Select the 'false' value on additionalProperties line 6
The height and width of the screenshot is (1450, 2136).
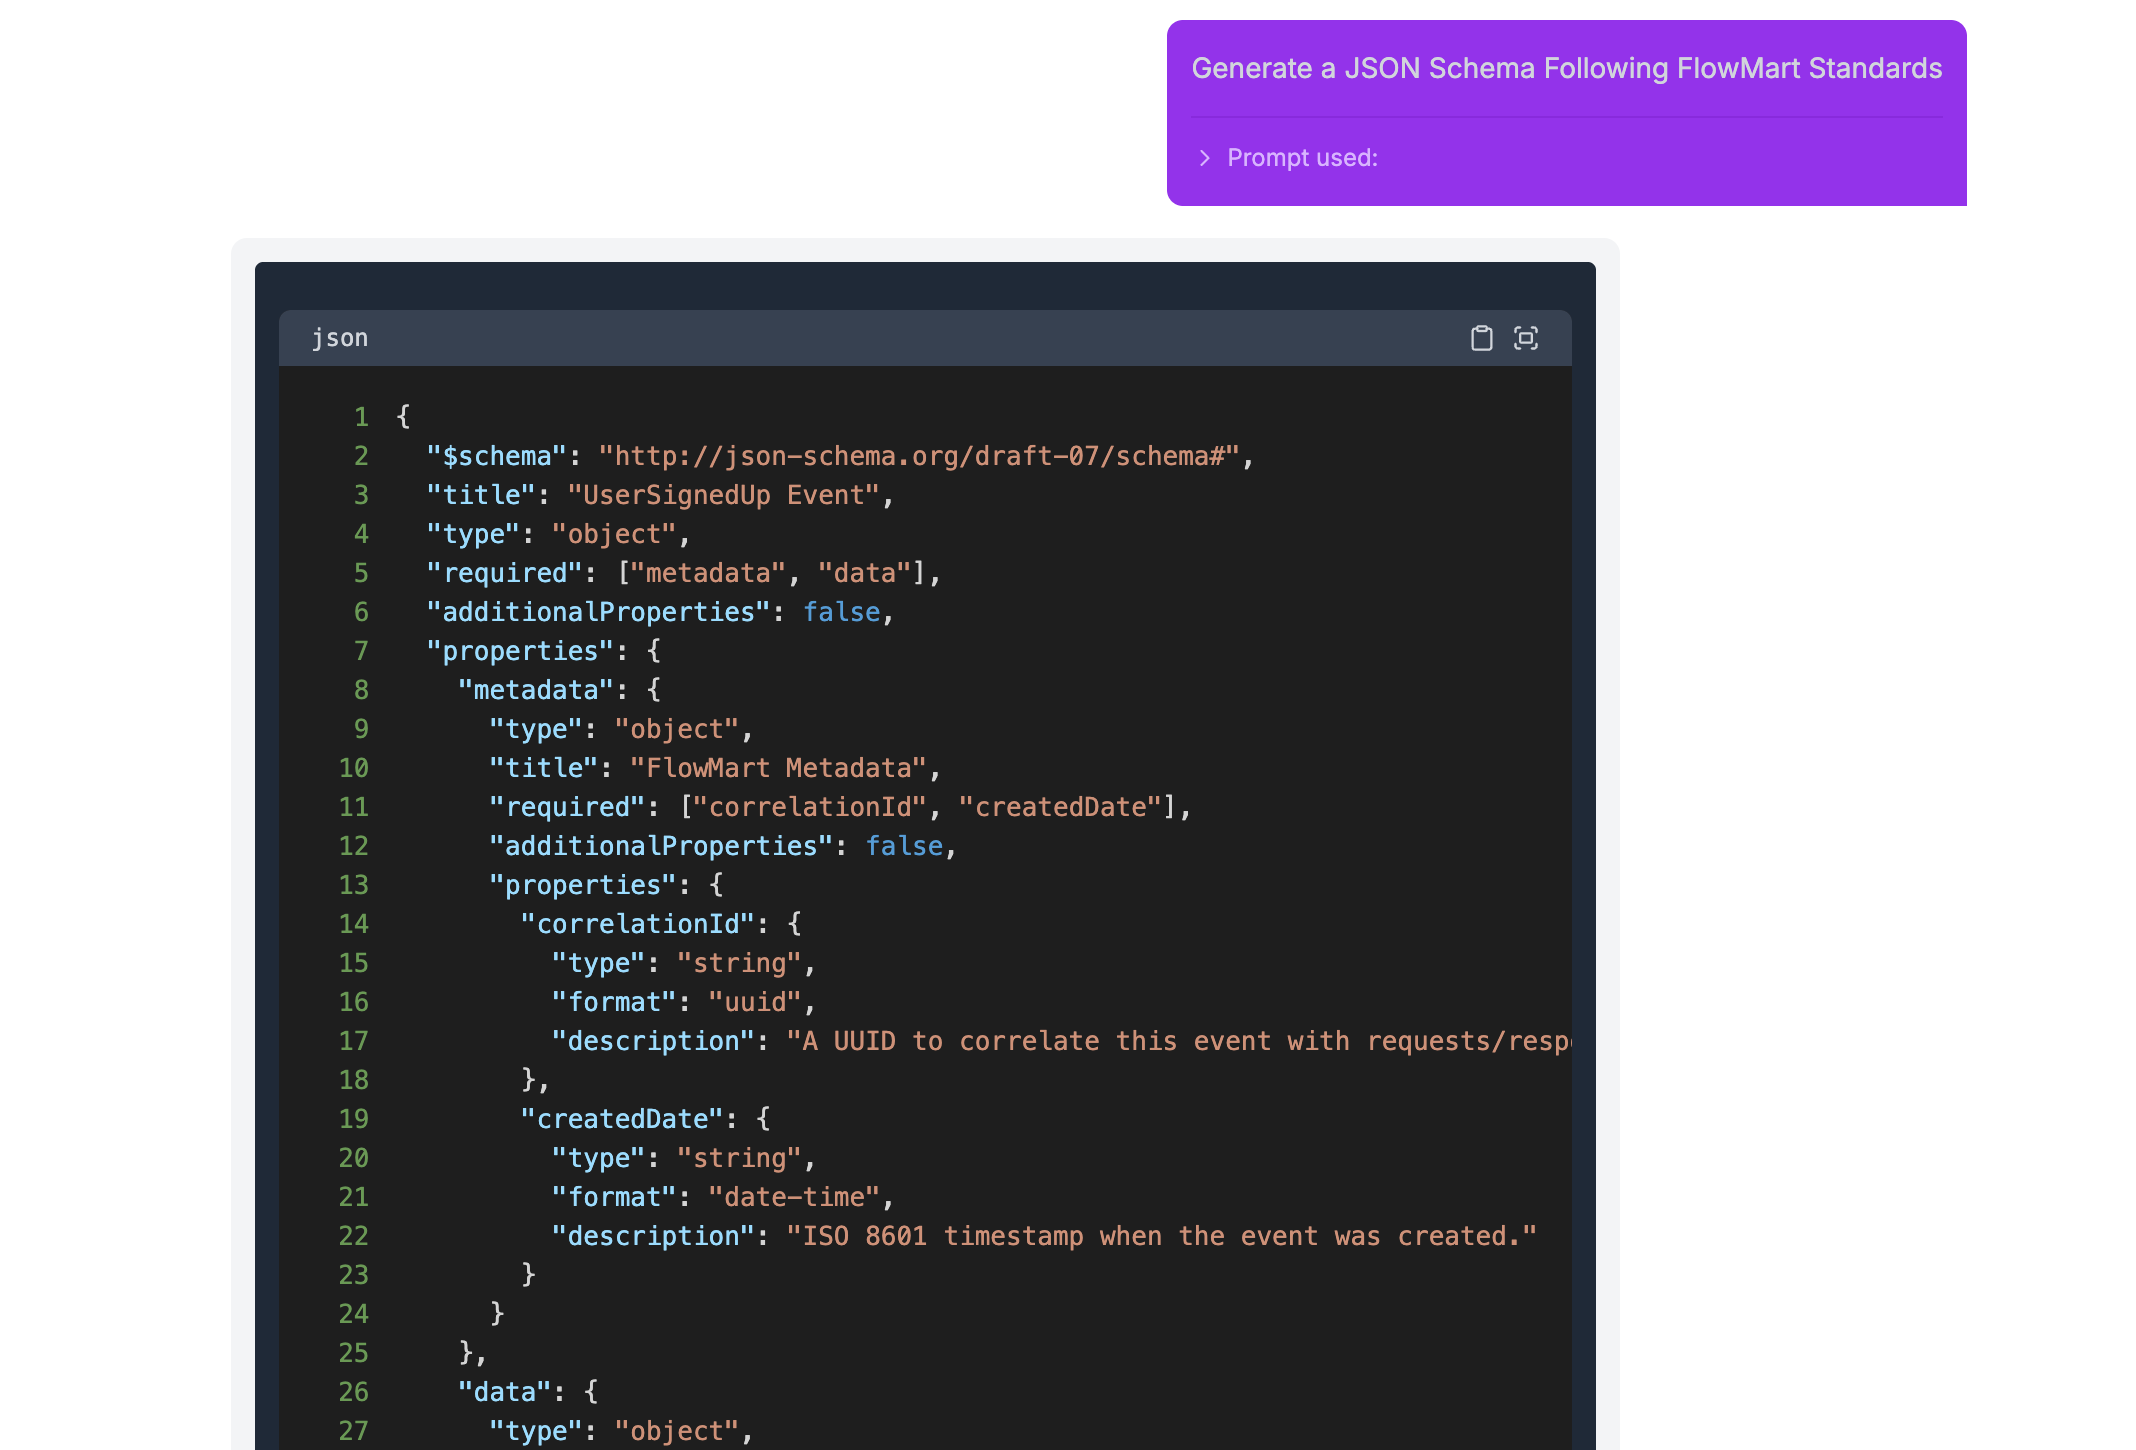point(842,611)
